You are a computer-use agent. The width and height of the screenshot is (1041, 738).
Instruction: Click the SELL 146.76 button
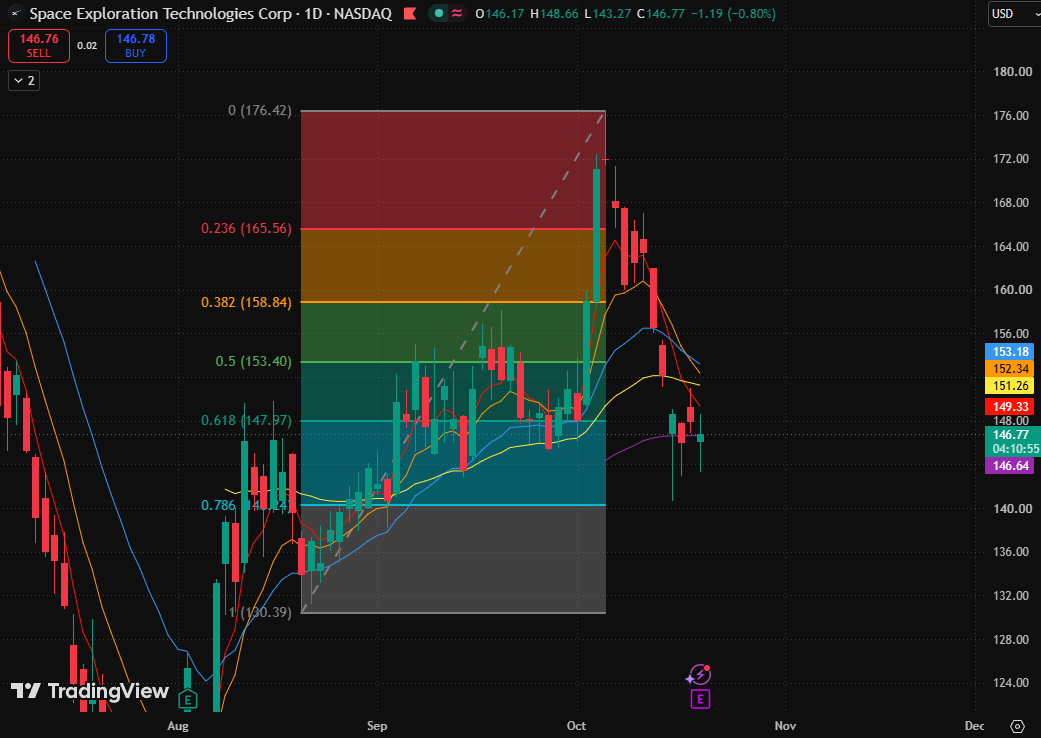pyautogui.click(x=39, y=46)
